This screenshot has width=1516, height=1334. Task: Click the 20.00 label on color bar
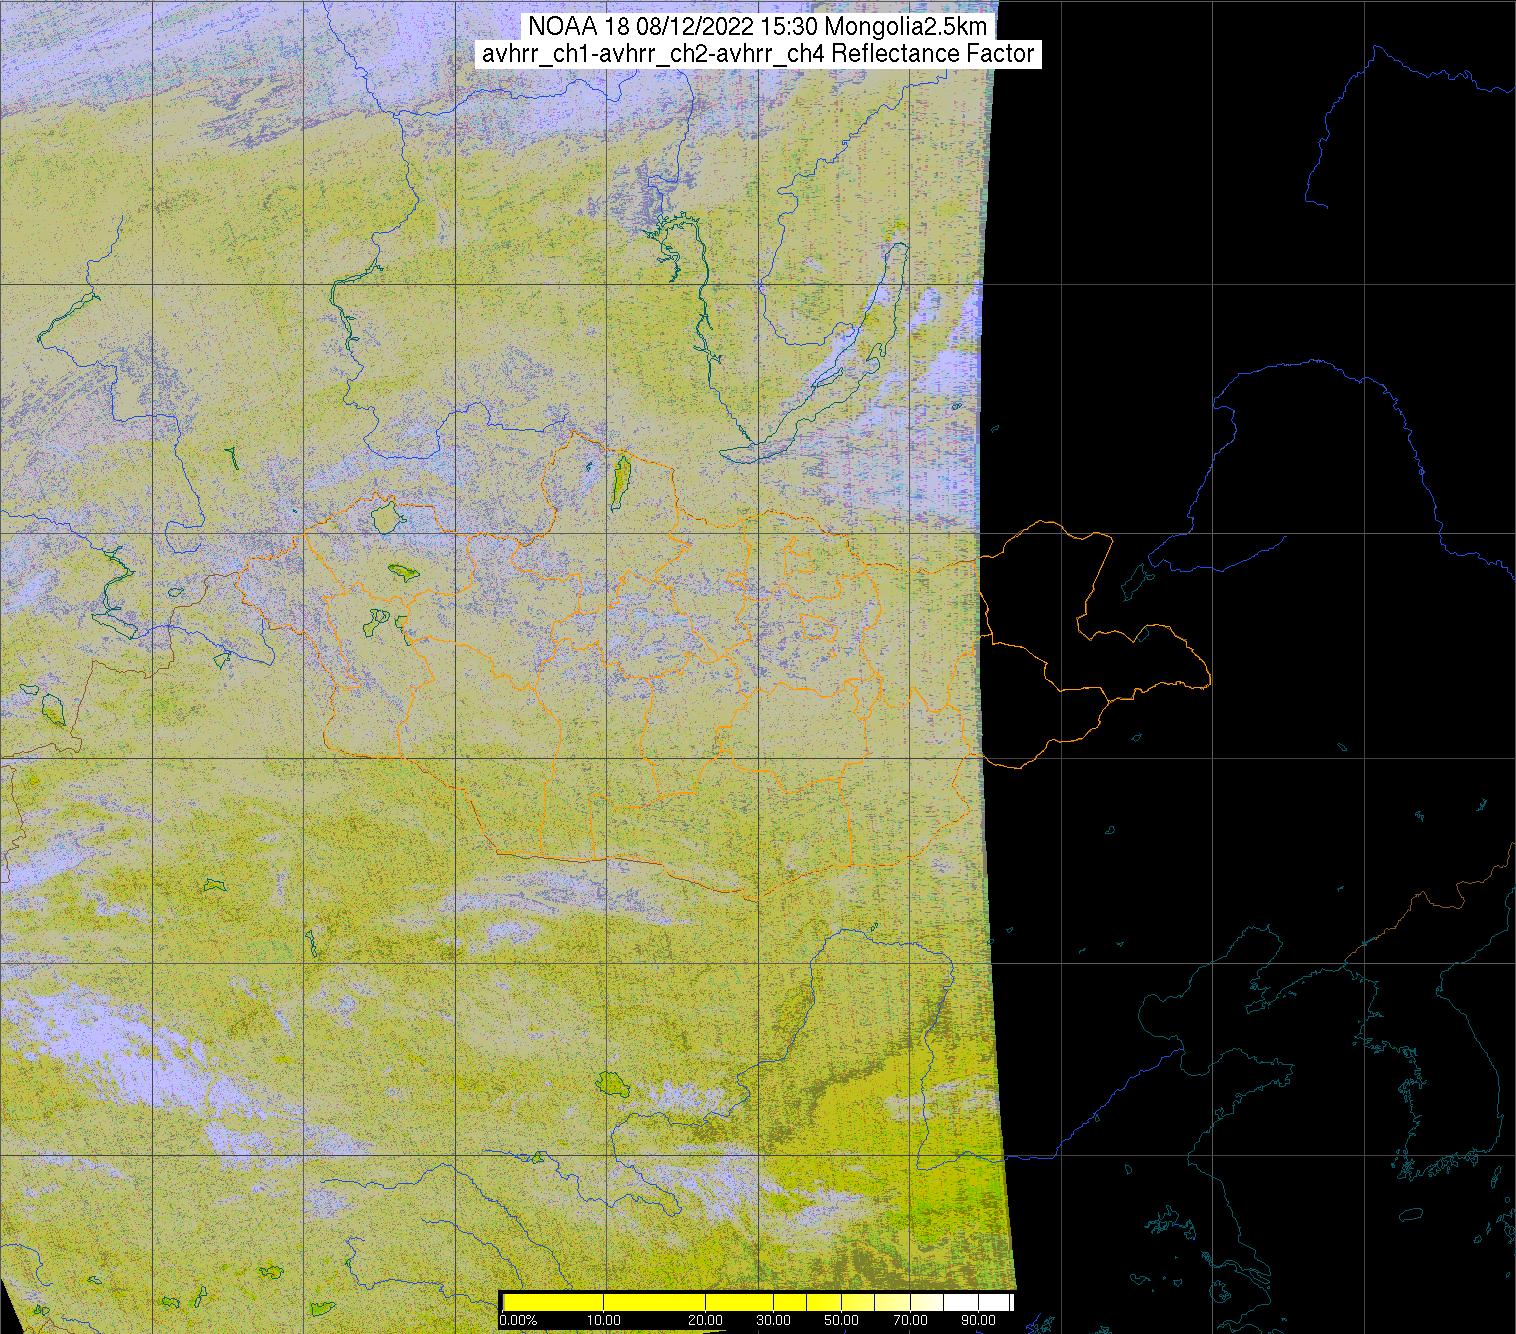pyautogui.click(x=706, y=1322)
